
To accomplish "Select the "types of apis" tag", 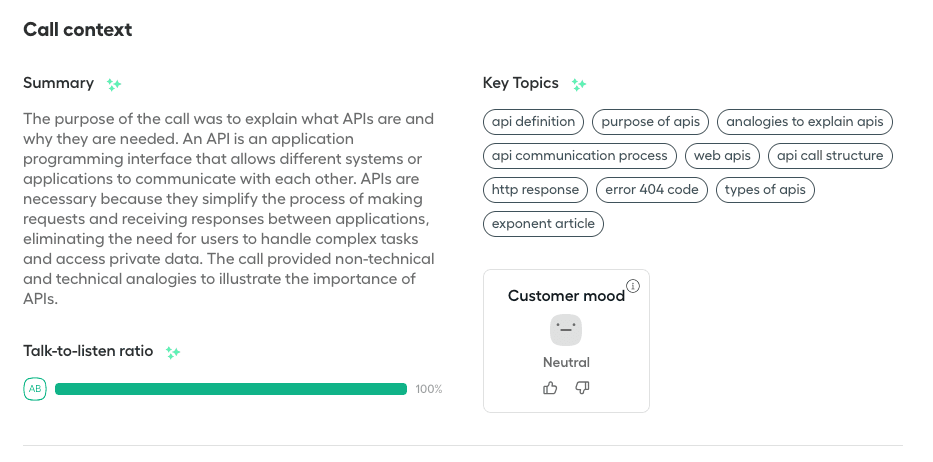I will click(x=765, y=189).
